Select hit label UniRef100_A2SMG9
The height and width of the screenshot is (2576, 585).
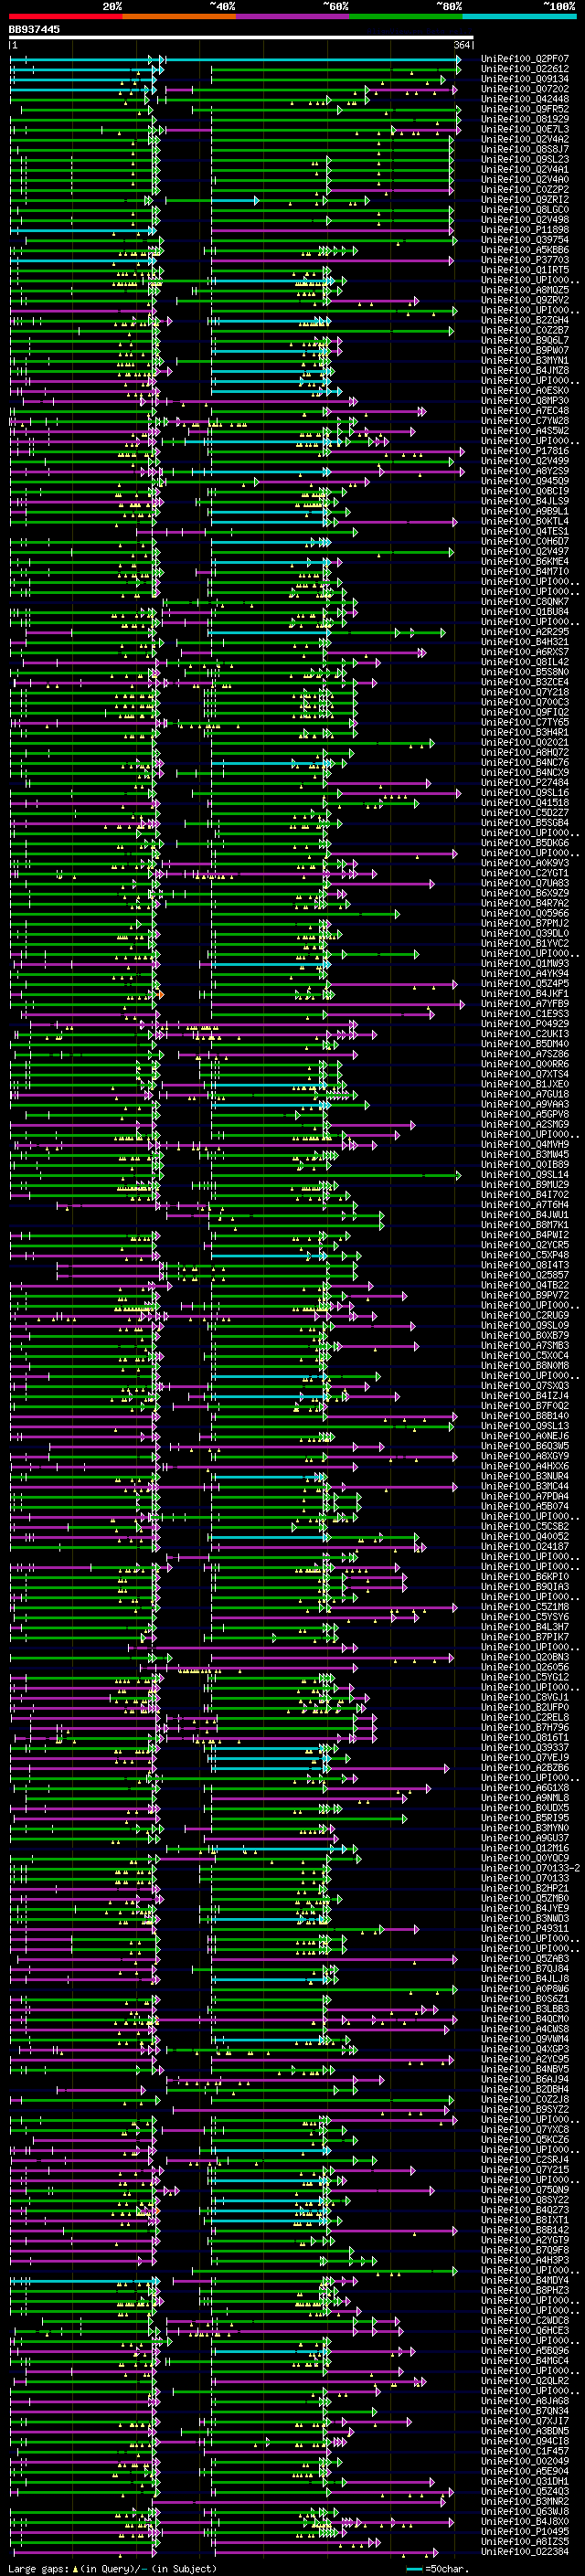coord(525,1124)
